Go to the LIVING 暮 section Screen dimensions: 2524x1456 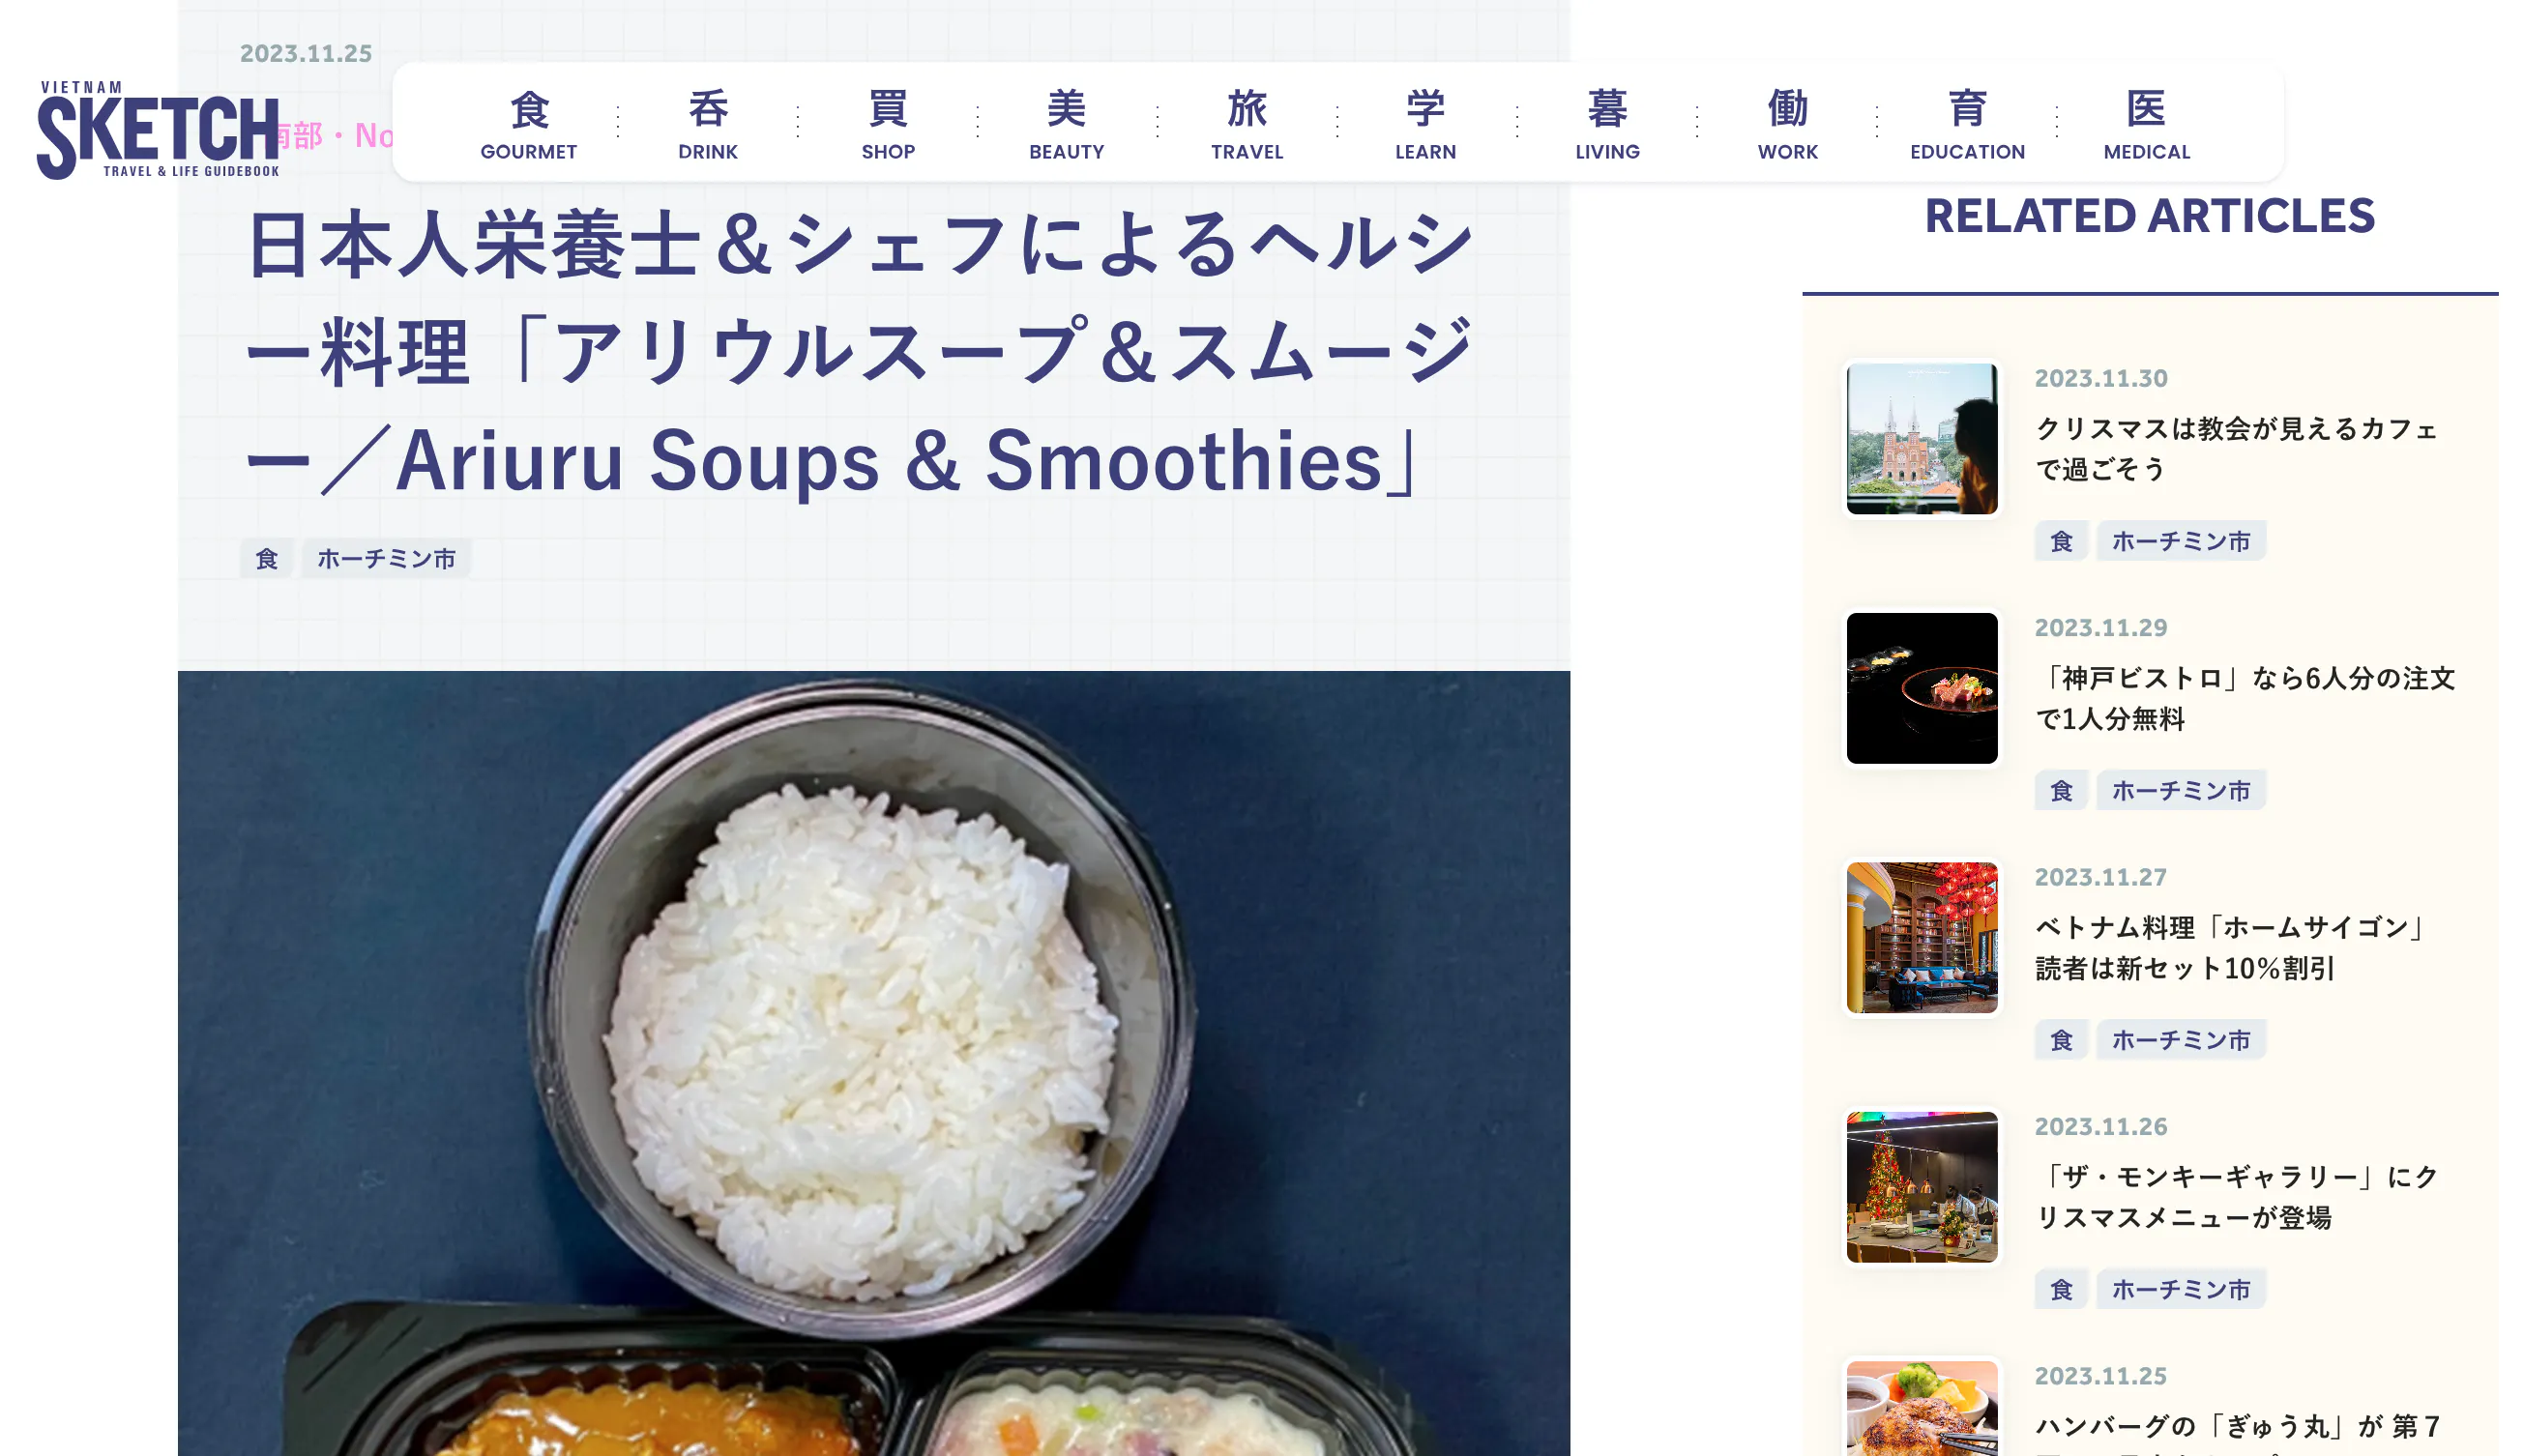pyautogui.click(x=1607, y=124)
